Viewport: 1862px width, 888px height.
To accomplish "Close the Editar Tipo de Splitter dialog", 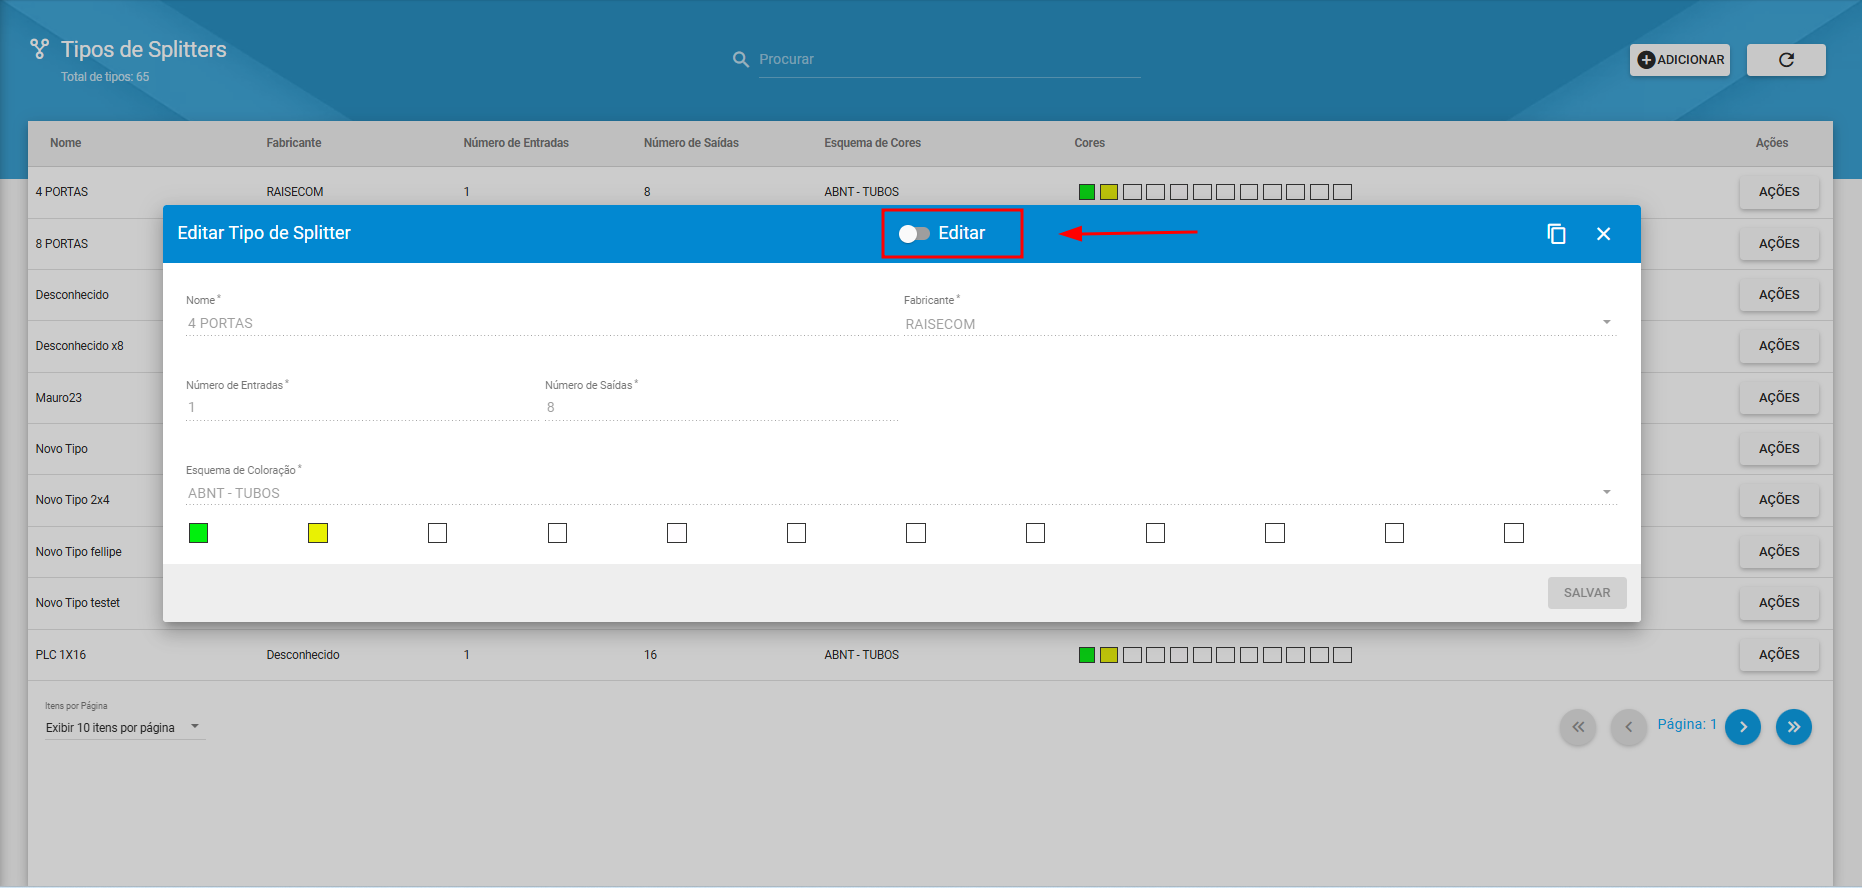I will tap(1603, 234).
